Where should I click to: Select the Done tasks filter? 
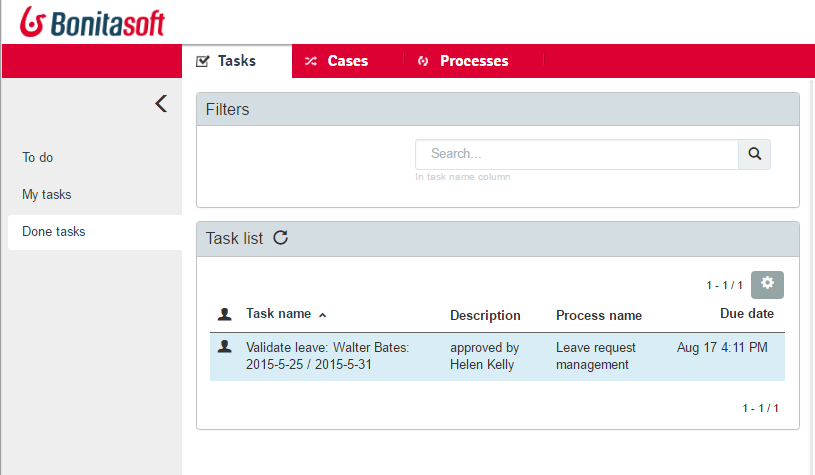[x=54, y=231]
